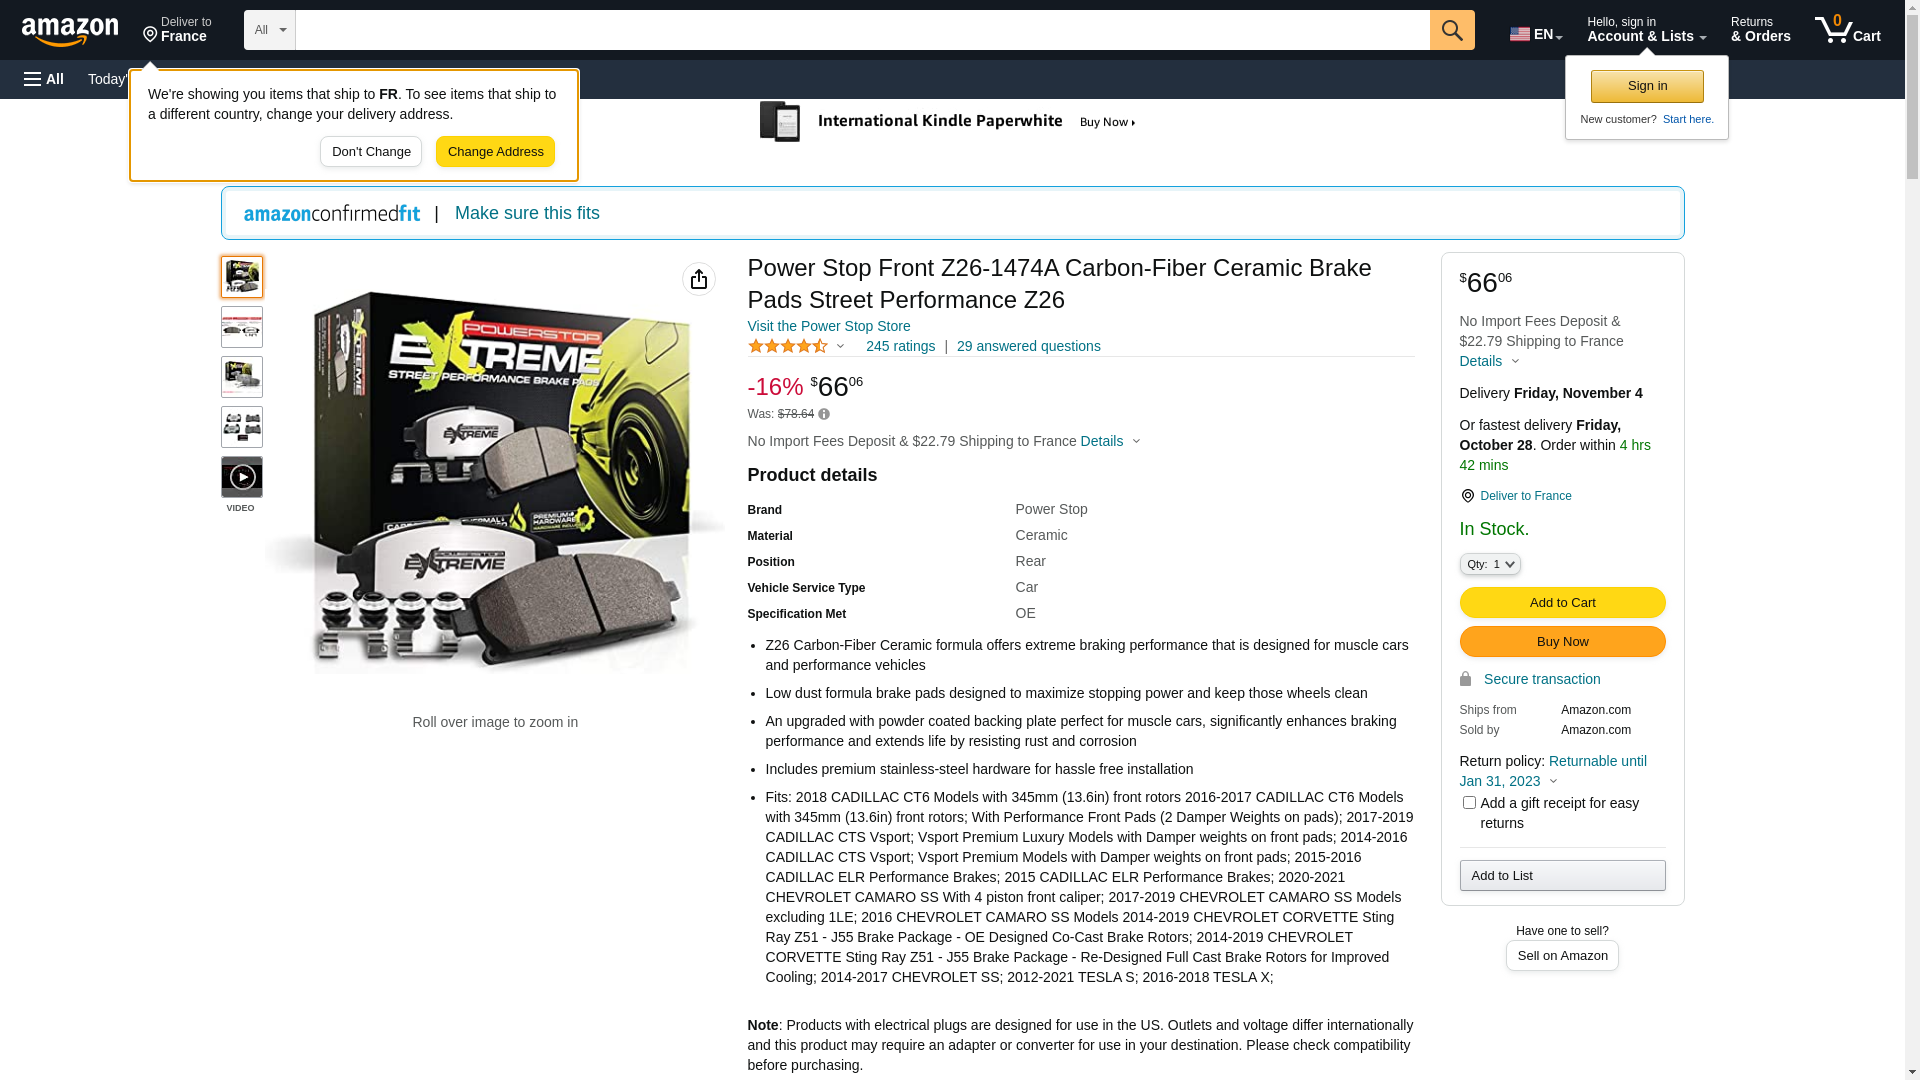Click the Amazon logo
Screen dimensions: 1920x1080
pyautogui.click(x=70, y=31)
